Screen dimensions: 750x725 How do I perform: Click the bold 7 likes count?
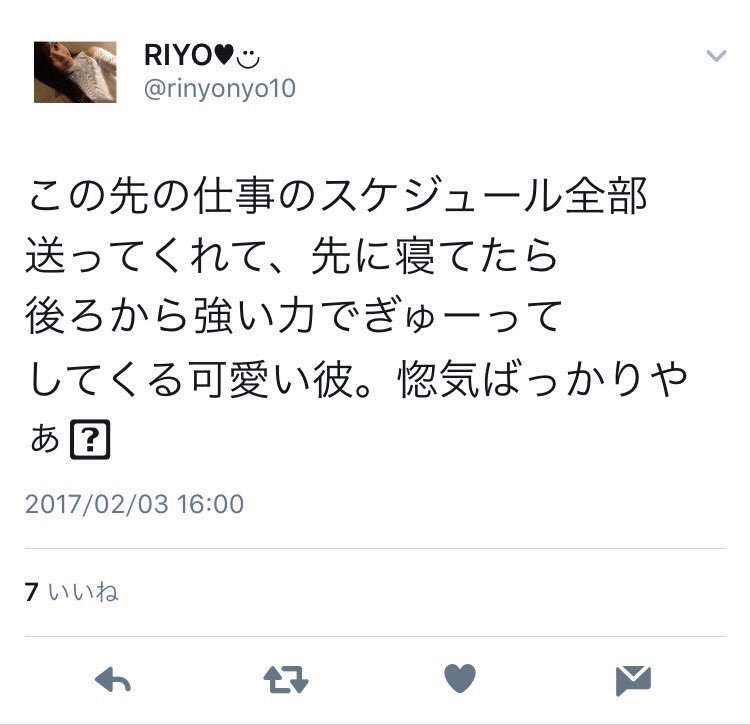(x=32, y=592)
